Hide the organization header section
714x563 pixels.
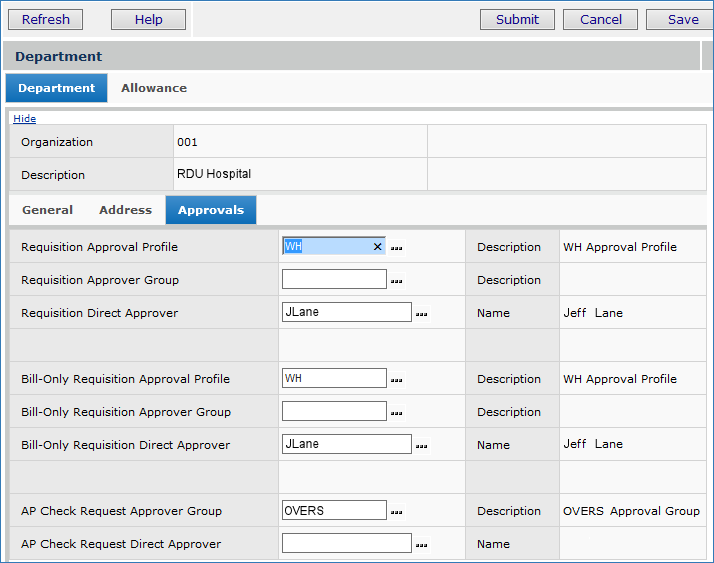24,119
